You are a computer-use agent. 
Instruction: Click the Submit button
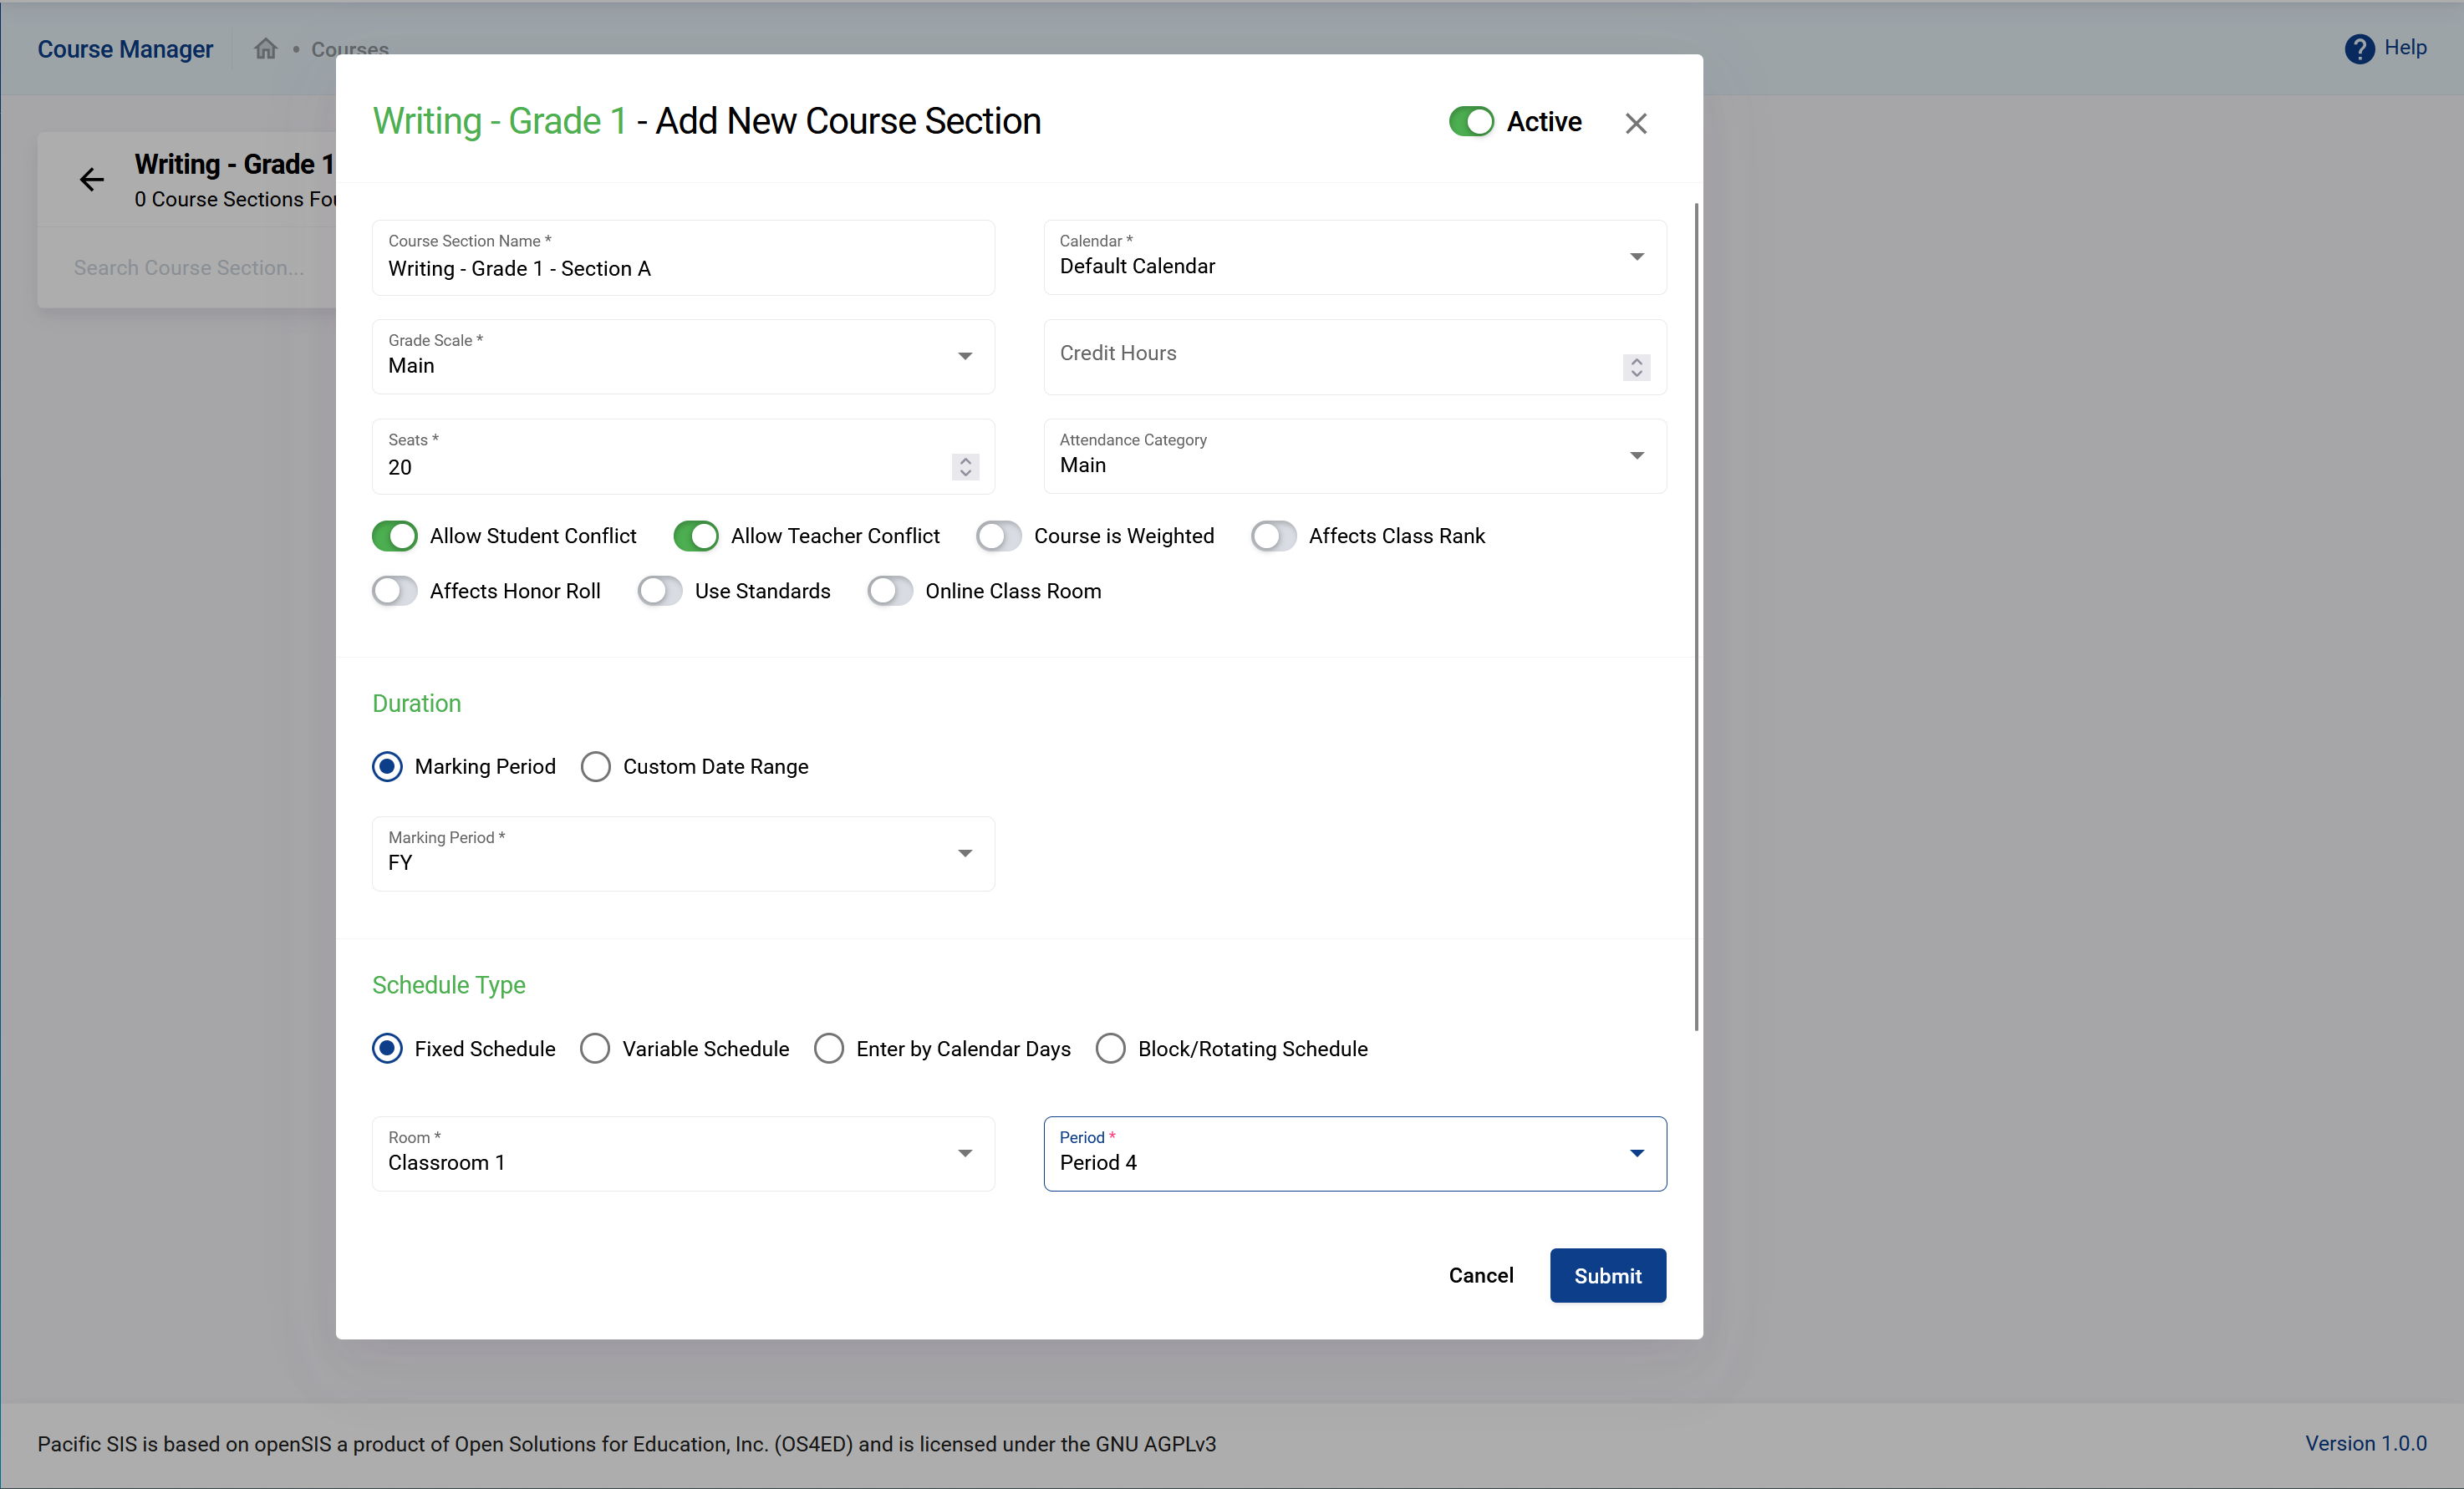pos(1607,1275)
